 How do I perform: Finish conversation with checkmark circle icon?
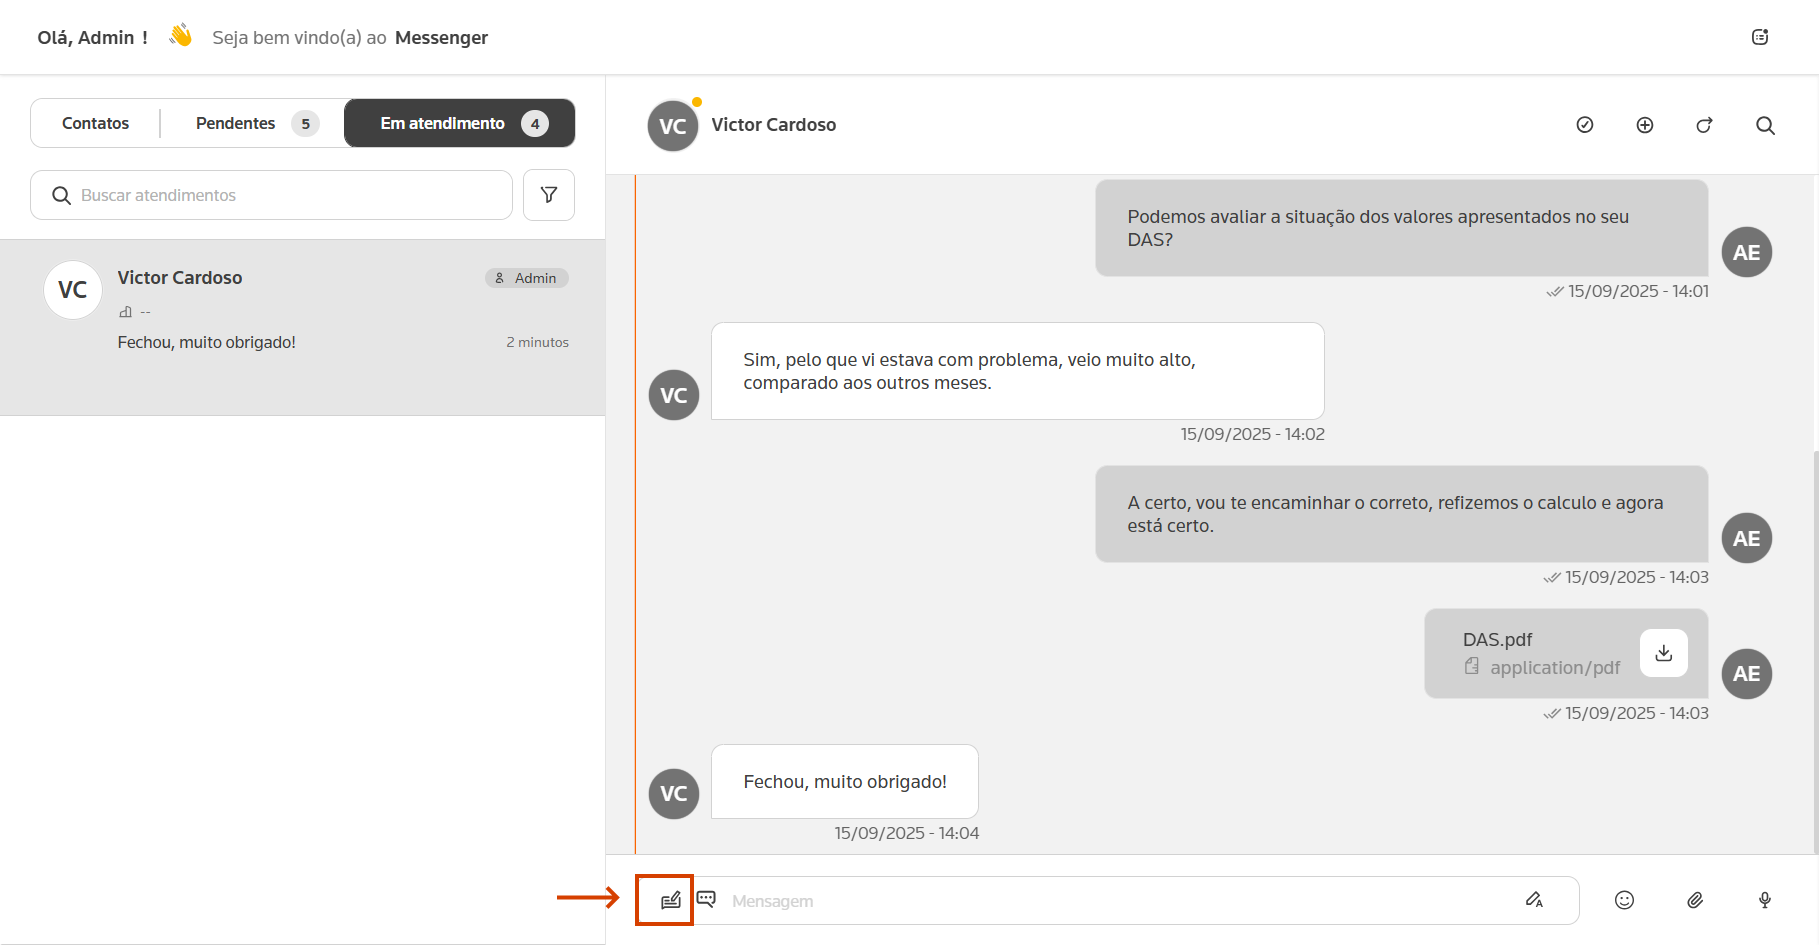(1585, 125)
